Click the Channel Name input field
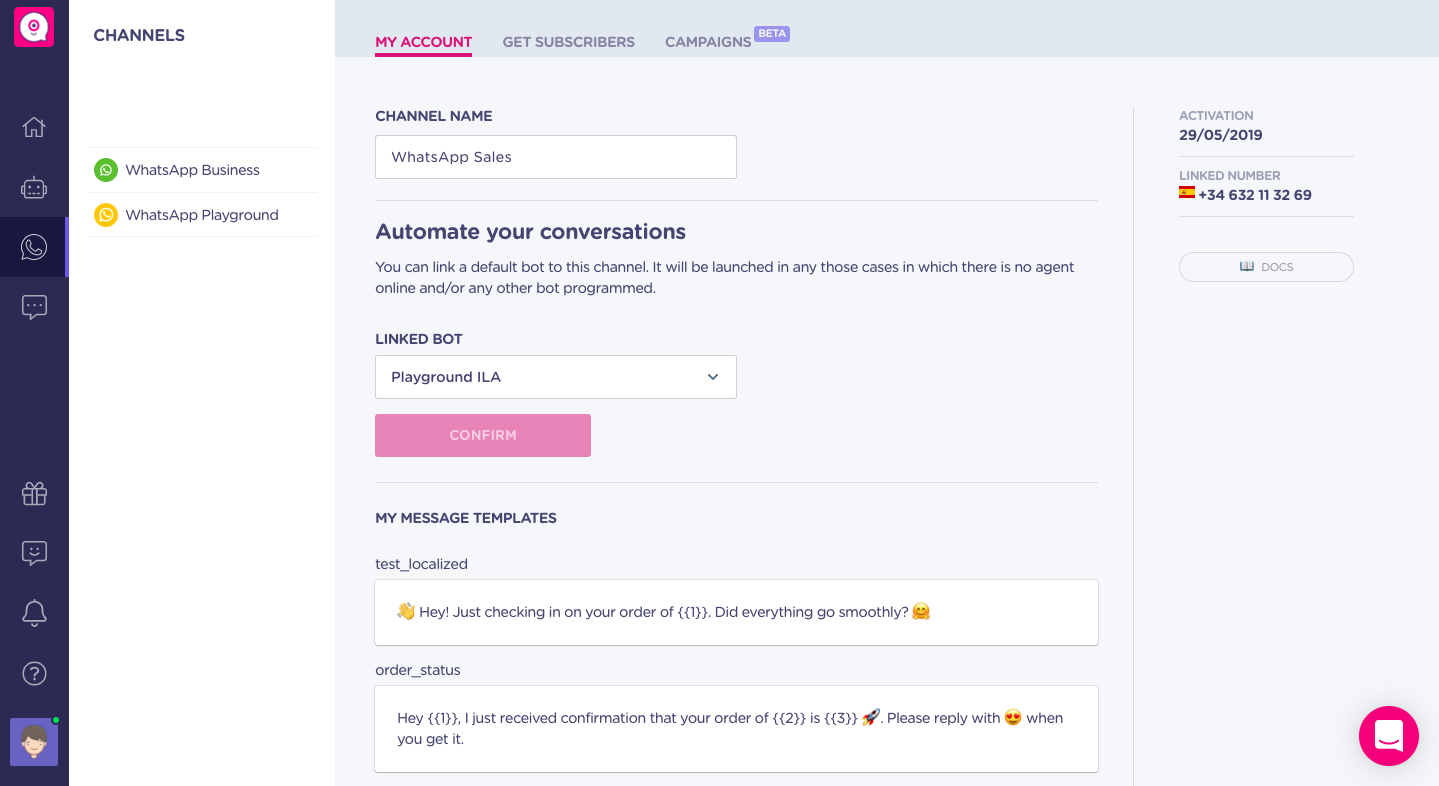Viewport: 1439px width, 786px height. [x=556, y=157]
